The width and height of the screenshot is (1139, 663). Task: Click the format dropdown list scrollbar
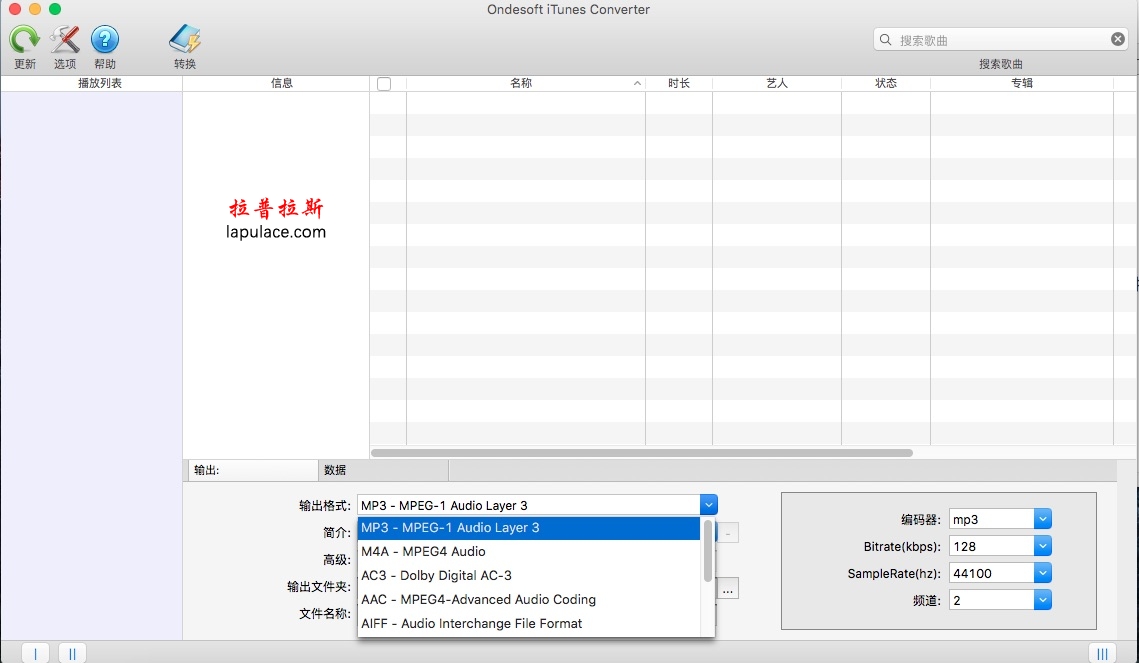708,550
